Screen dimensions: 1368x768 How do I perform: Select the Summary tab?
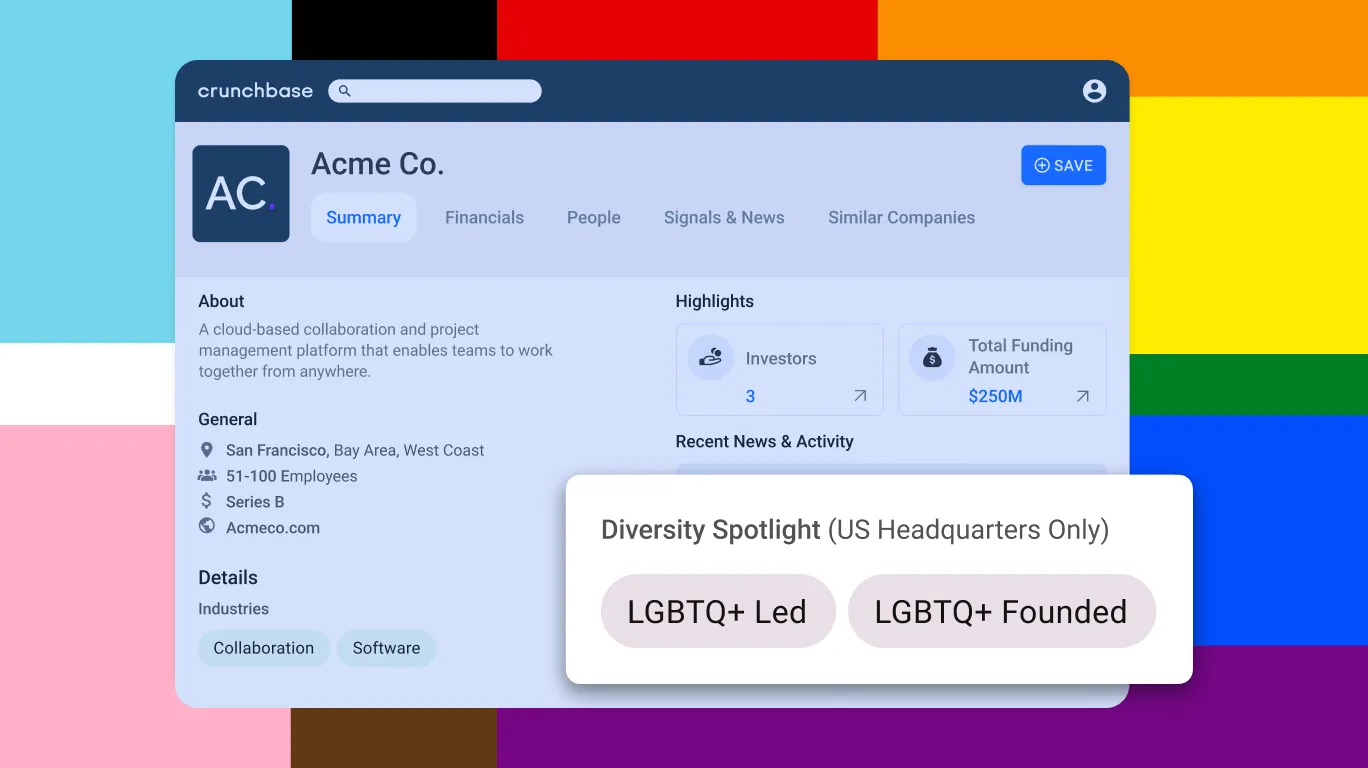[363, 217]
